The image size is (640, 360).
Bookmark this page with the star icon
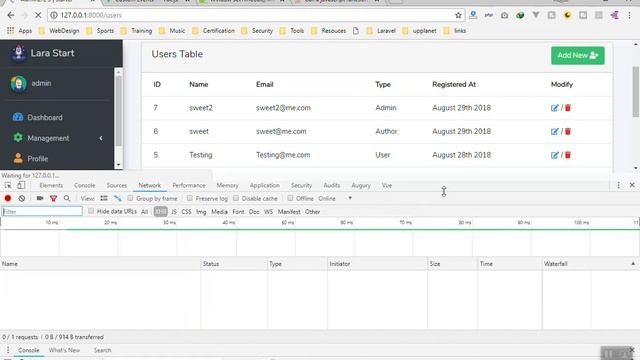coord(458,15)
